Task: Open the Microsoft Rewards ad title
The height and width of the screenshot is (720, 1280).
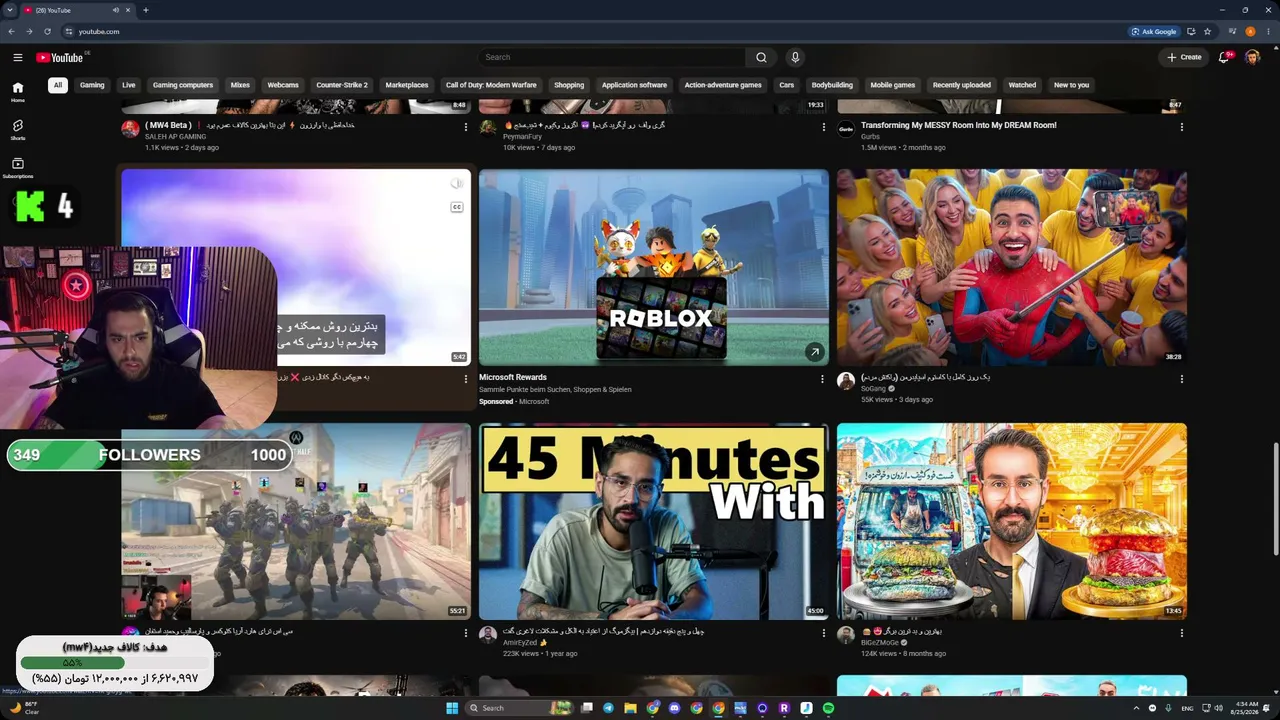Action: (x=513, y=378)
